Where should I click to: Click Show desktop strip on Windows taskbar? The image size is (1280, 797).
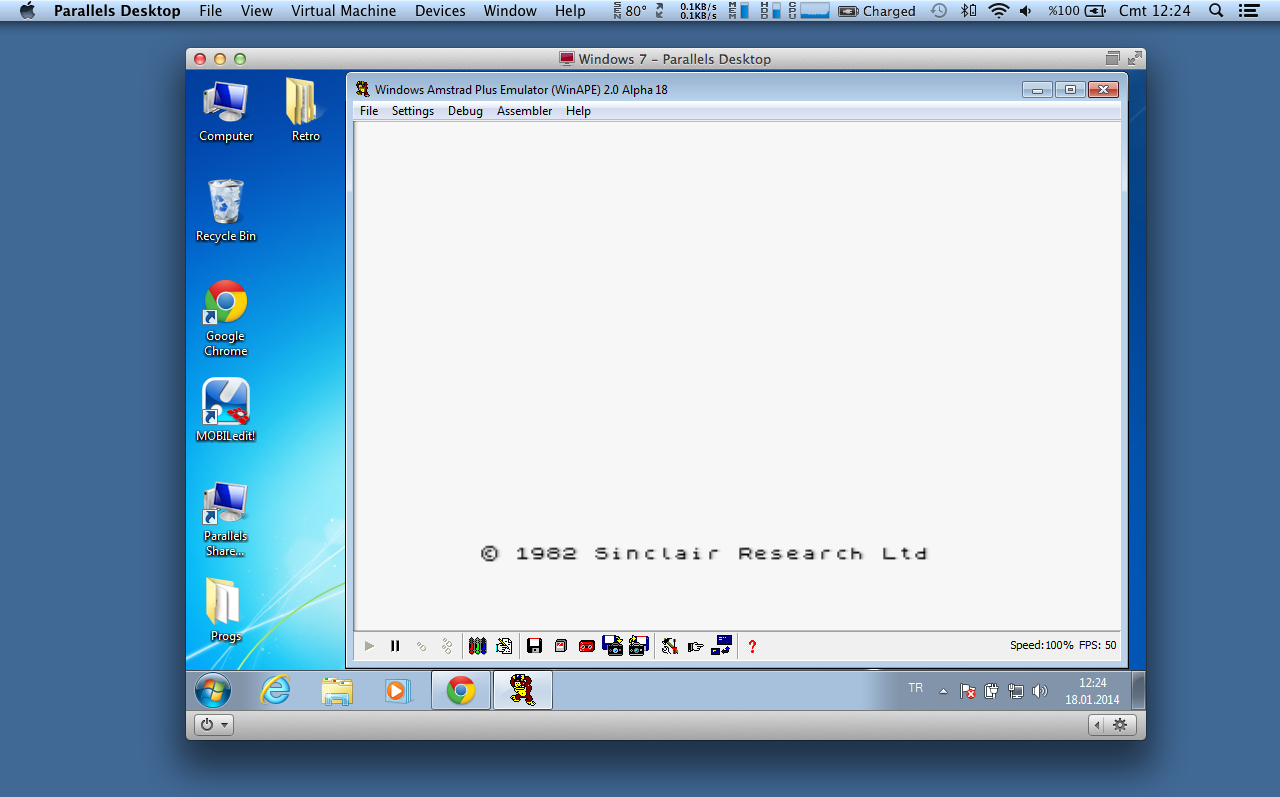click(1139, 690)
